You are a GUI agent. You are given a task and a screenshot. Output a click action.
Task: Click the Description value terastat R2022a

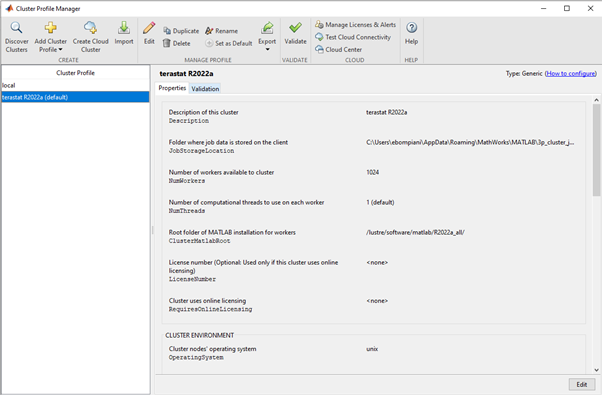pyautogui.click(x=387, y=112)
